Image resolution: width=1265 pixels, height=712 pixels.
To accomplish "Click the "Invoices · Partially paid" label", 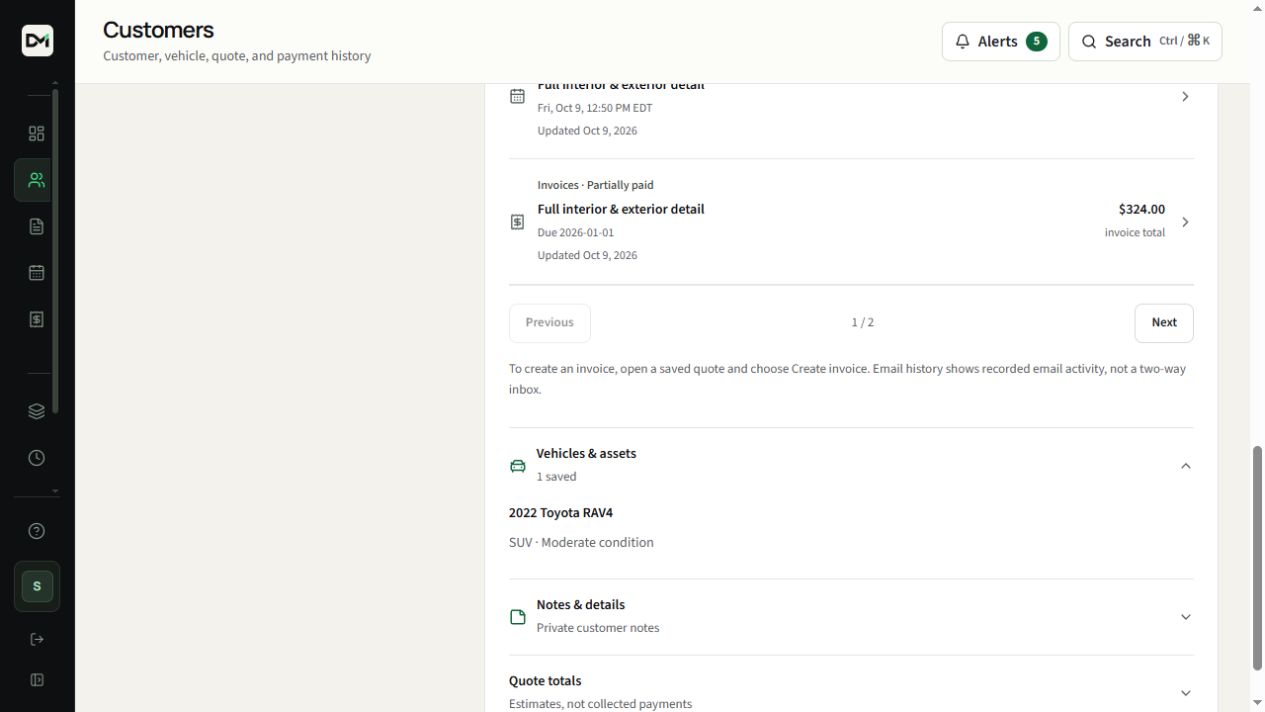I will 595,185.
